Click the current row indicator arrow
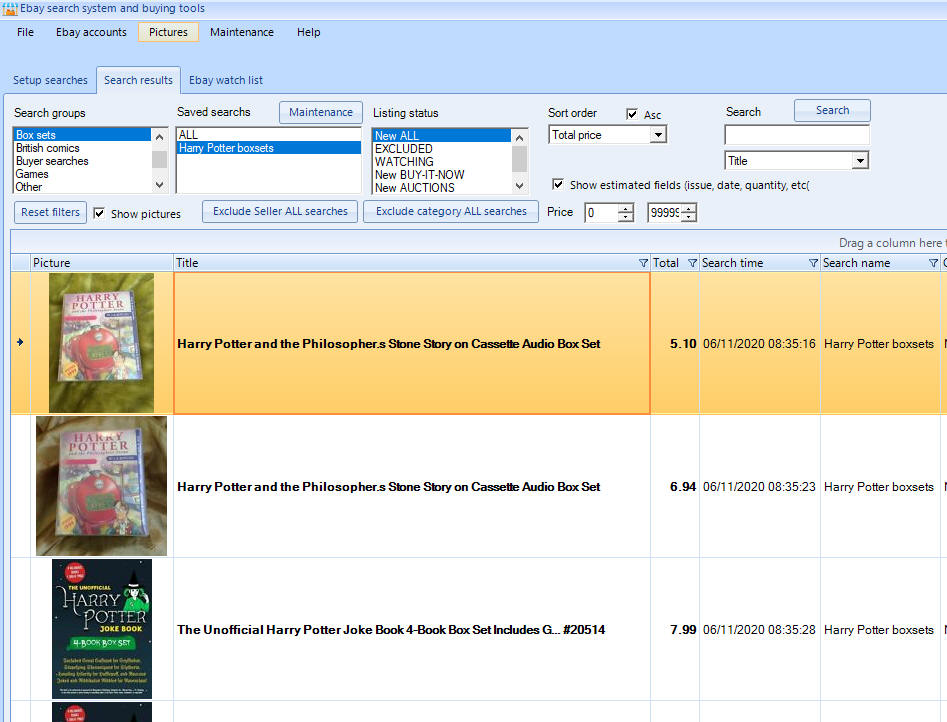This screenshot has width=947, height=722. 20,342
